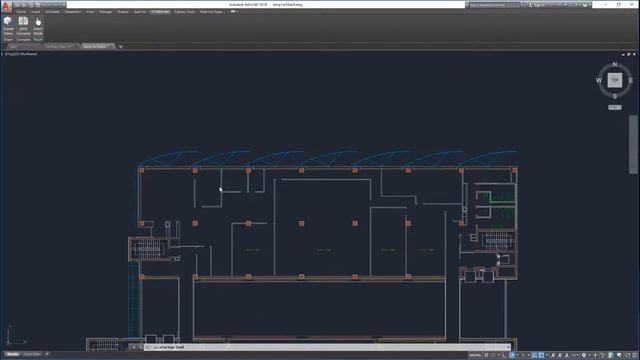This screenshot has width=640, height=360.
Task: Expand command line history arrow
Action: 509,347
